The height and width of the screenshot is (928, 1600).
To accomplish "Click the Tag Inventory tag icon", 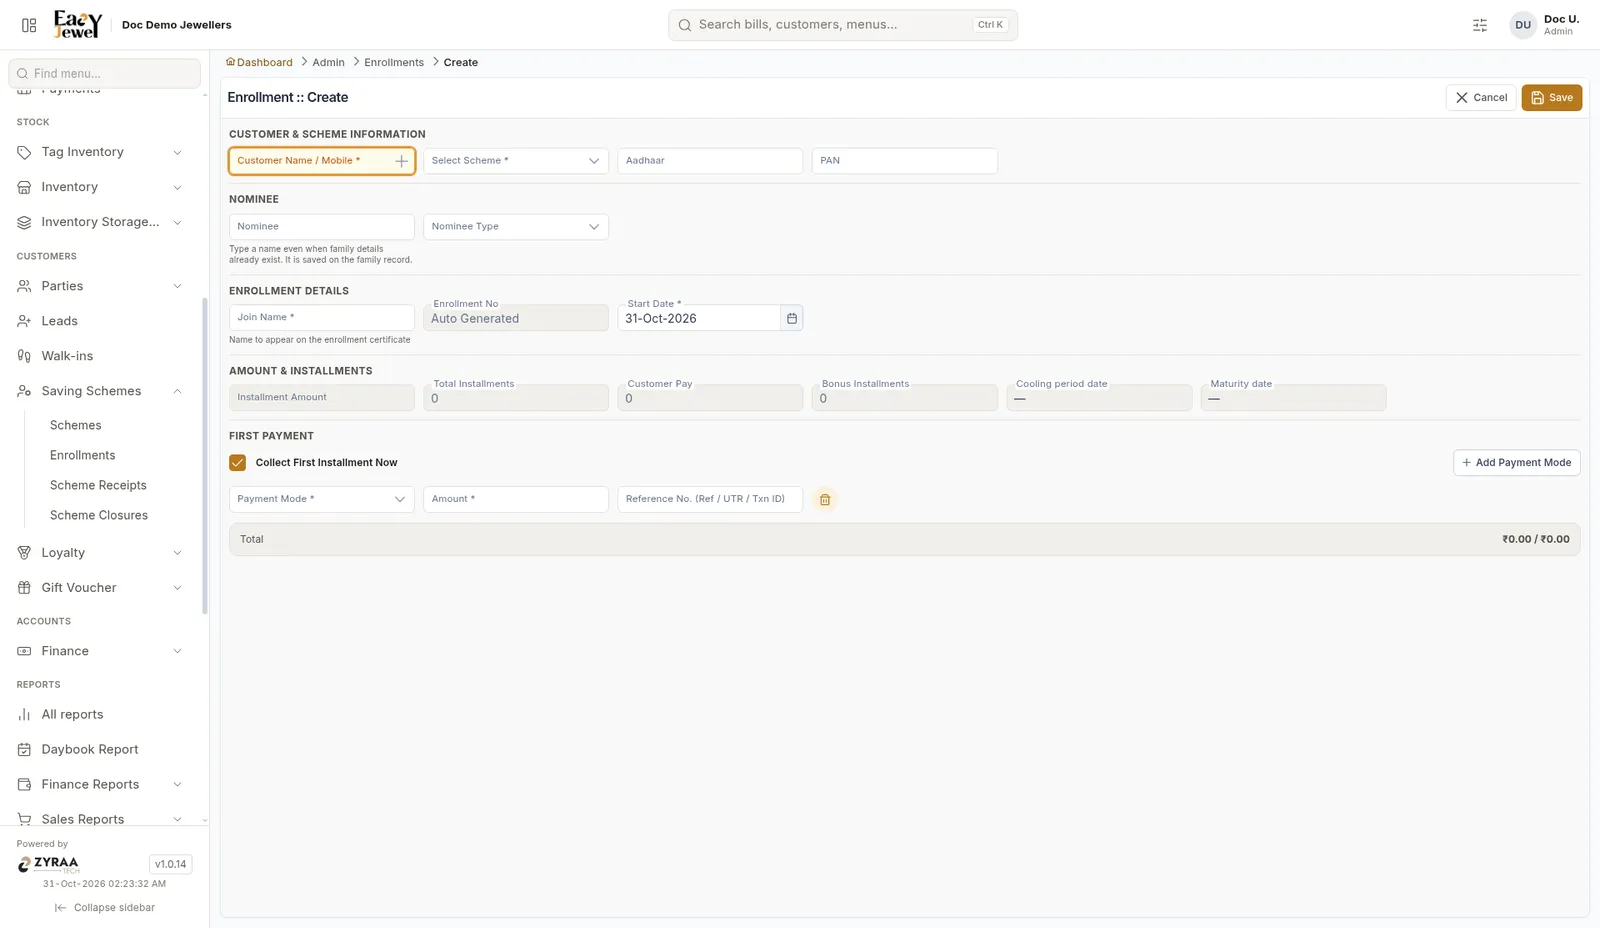I will 24,152.
